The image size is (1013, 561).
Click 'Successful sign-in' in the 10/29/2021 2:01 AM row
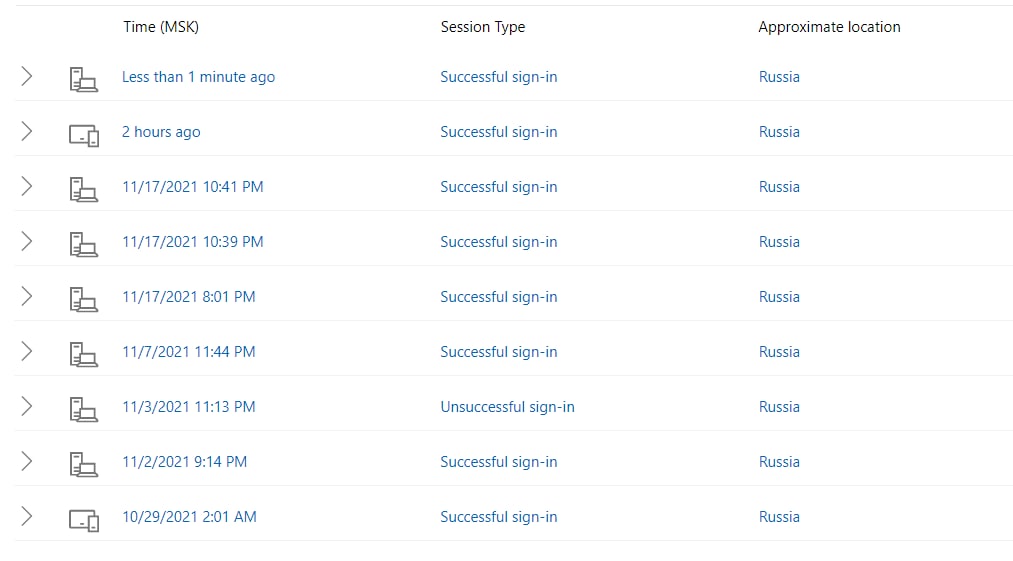(499, 516)
